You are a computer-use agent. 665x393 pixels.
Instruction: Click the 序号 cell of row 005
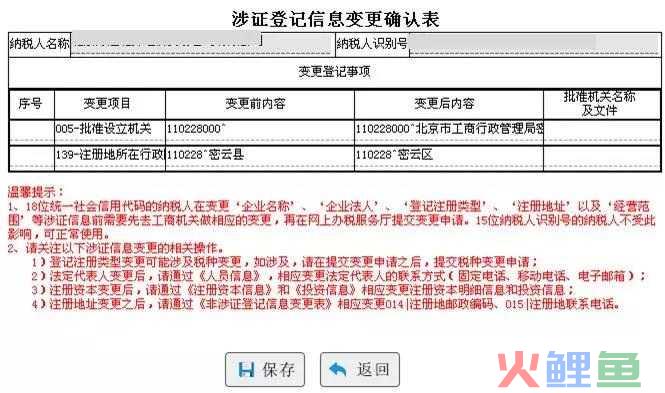pos(32,132)
